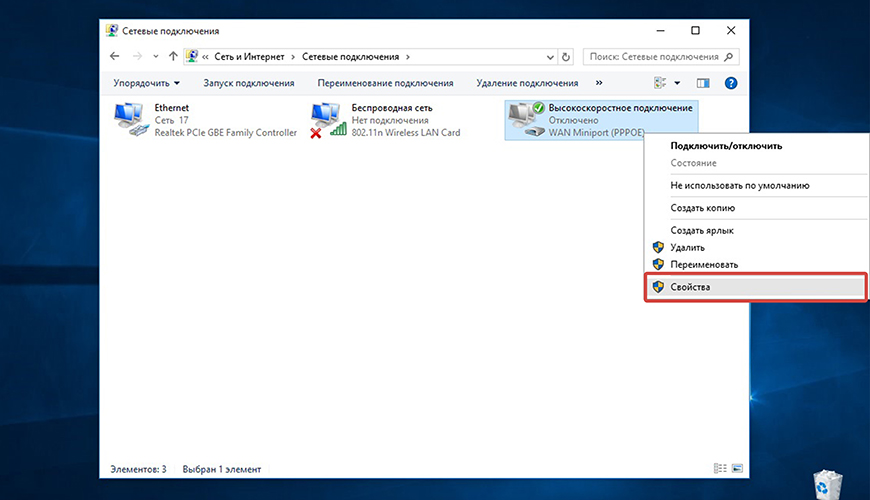Expand the address bar history dropdown
Viewport: 870px width, 500px height.
click(550, 57)
